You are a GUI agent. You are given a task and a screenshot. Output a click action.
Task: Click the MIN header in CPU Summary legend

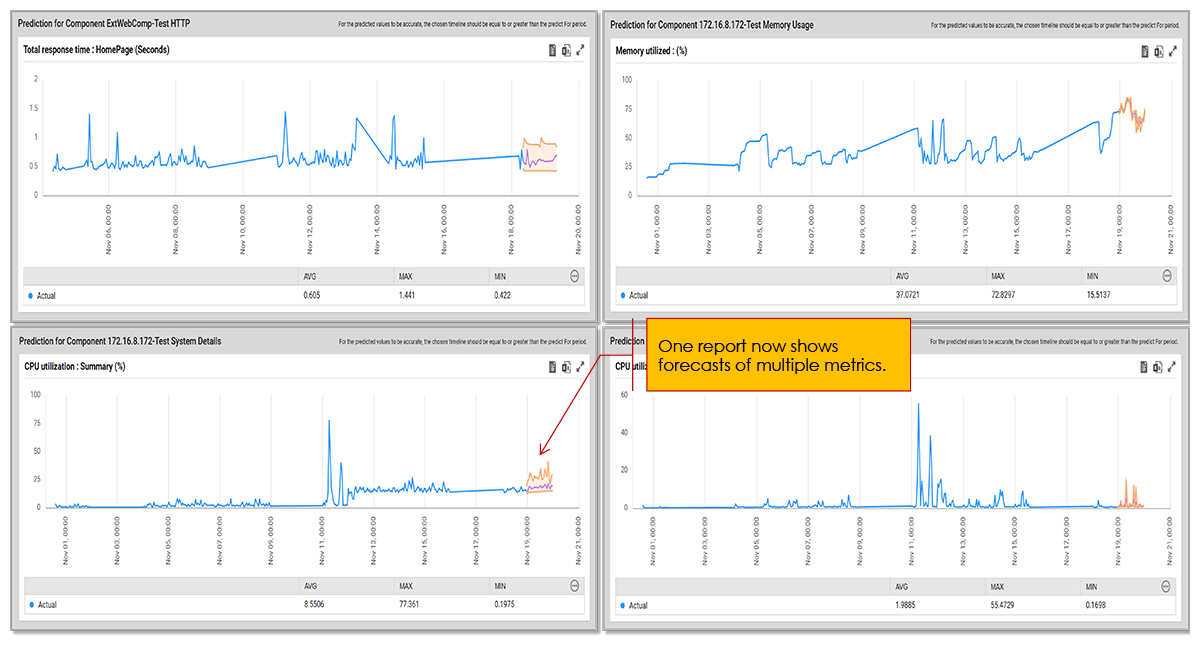pyautogui.click(x=500, y=586)
